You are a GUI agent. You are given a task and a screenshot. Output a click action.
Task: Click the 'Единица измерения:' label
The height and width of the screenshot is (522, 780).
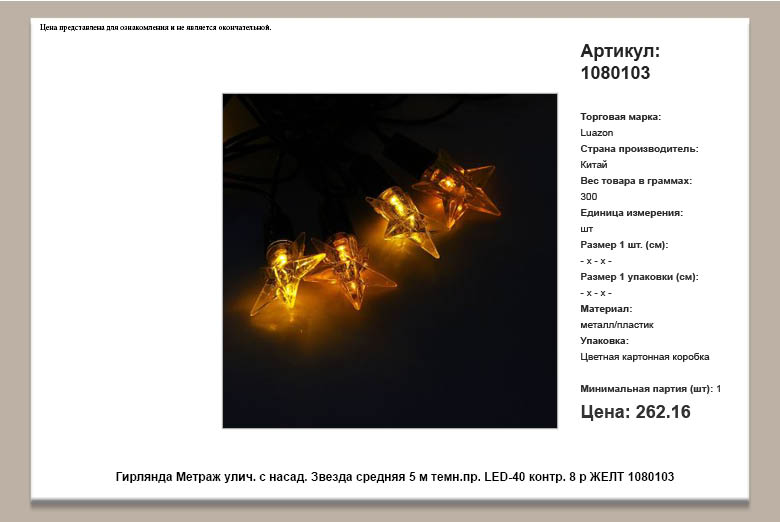pos(631,213)
